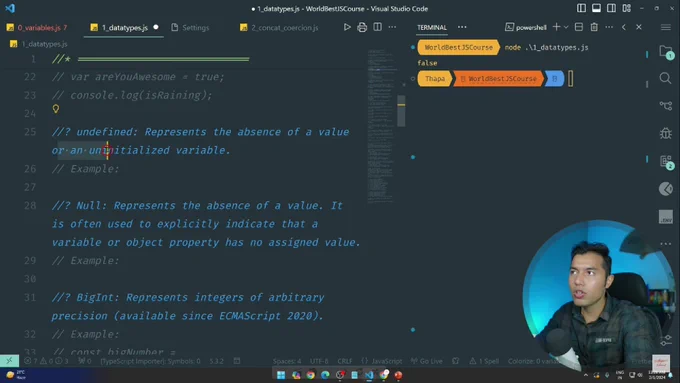
Task: Click the Colorize status bar item
Action: click(x=533, y=361)
